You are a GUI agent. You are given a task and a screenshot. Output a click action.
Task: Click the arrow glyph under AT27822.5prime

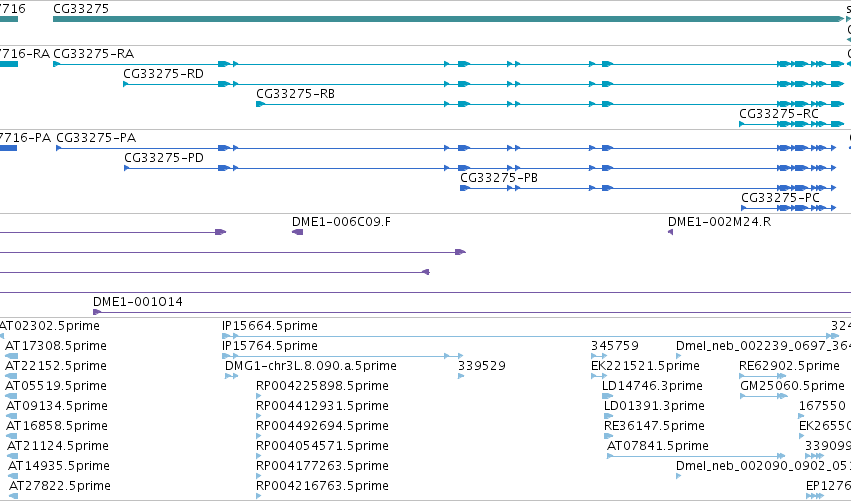(x=14, y=496)
